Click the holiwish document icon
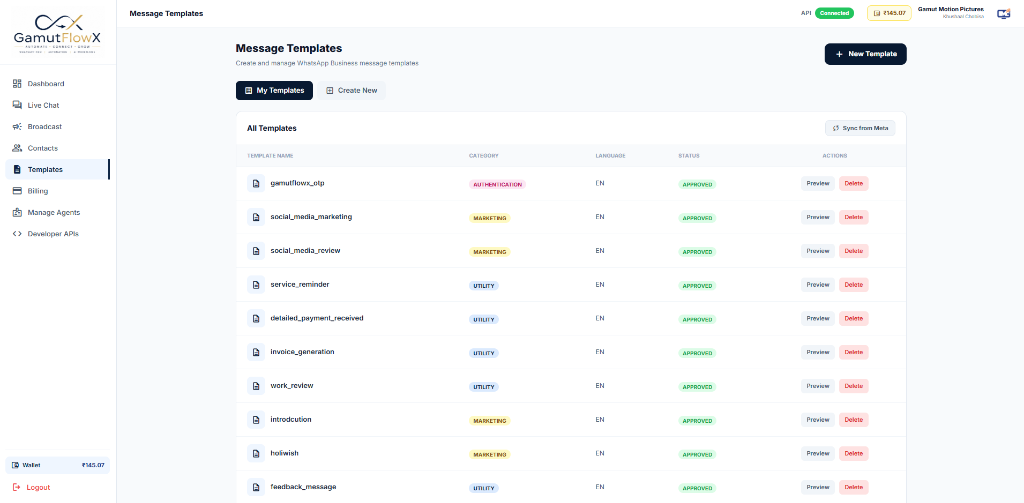The image size is (1024, 503). tap(256, 453)
